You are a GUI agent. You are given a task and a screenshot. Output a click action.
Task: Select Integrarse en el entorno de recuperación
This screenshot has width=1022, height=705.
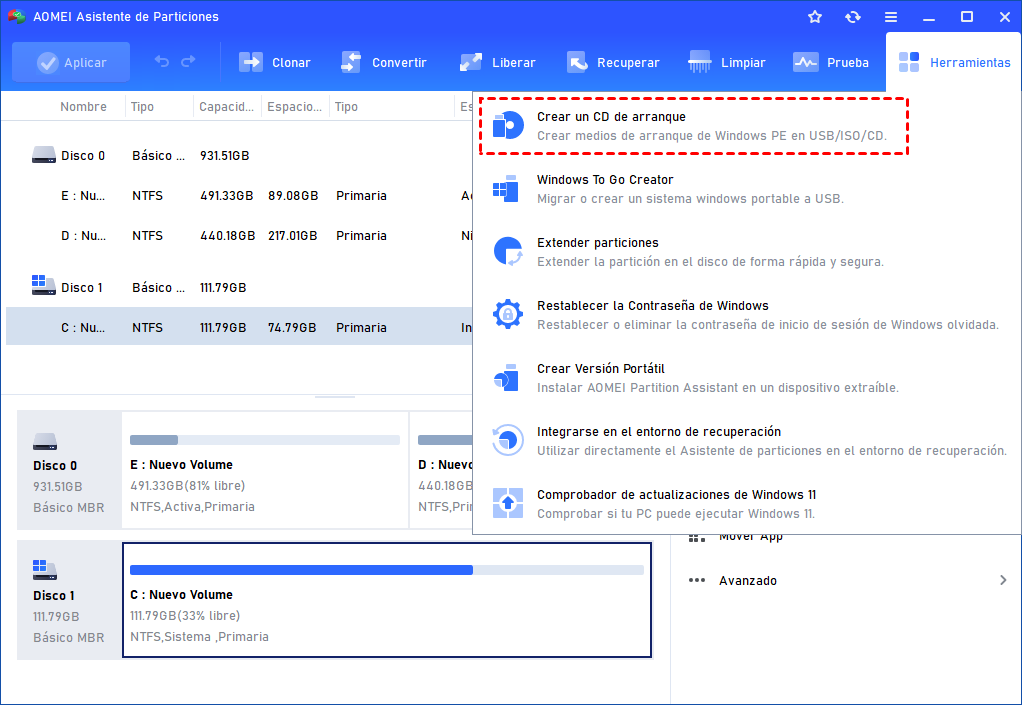point(747,441)
